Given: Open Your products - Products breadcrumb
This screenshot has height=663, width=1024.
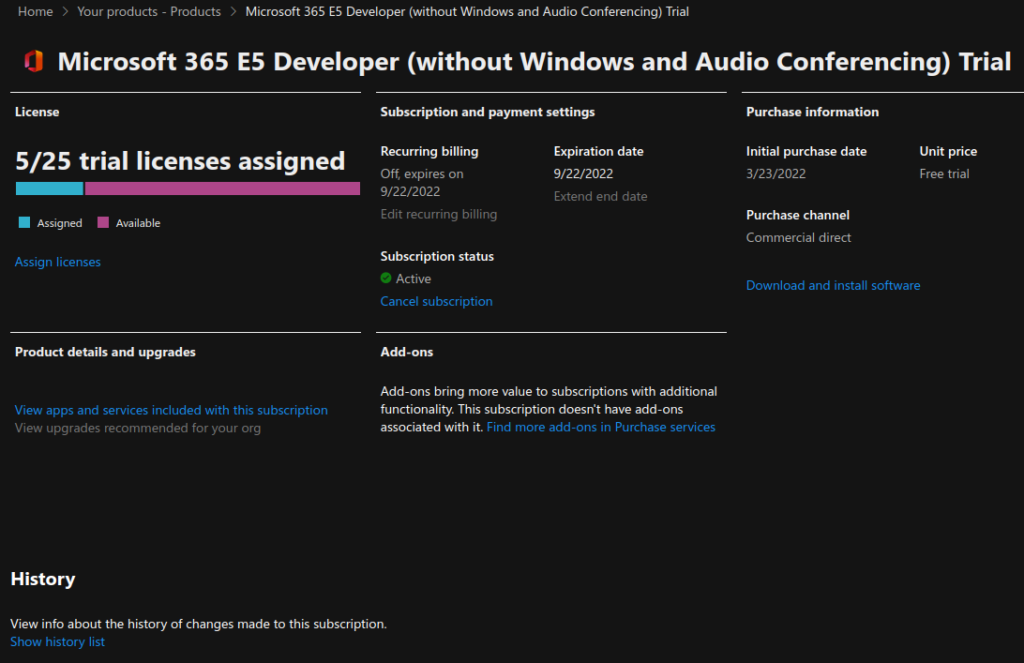Looking at the screenshot, I should (x=149, y=12).
